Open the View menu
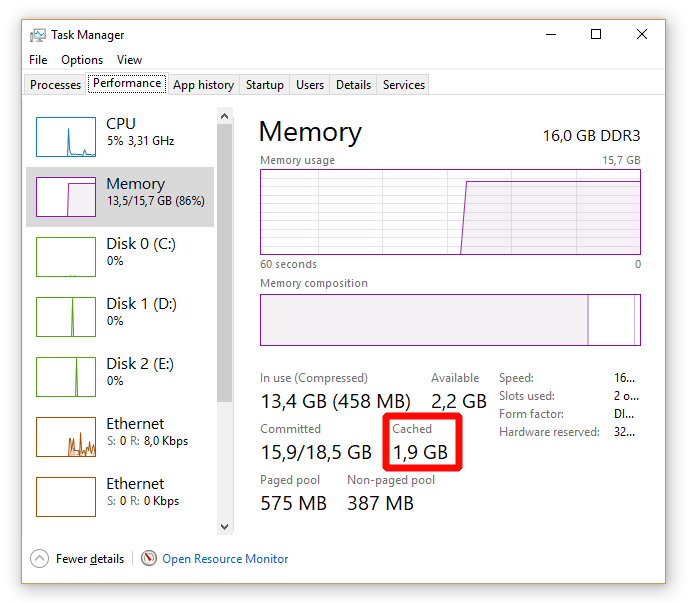 (x=129, y=60)
